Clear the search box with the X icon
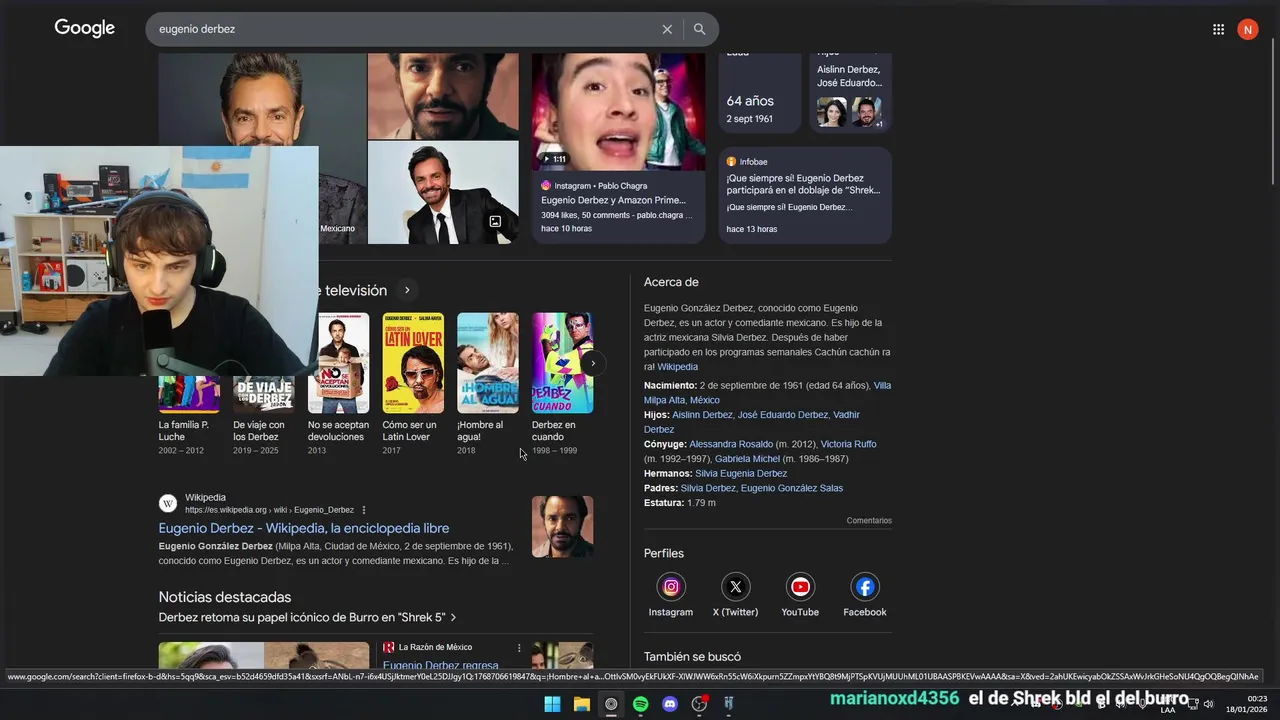 coord(667,29)
